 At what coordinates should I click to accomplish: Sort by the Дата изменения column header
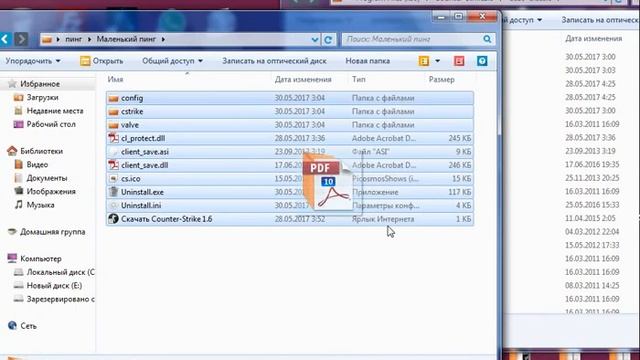[303, 80]
